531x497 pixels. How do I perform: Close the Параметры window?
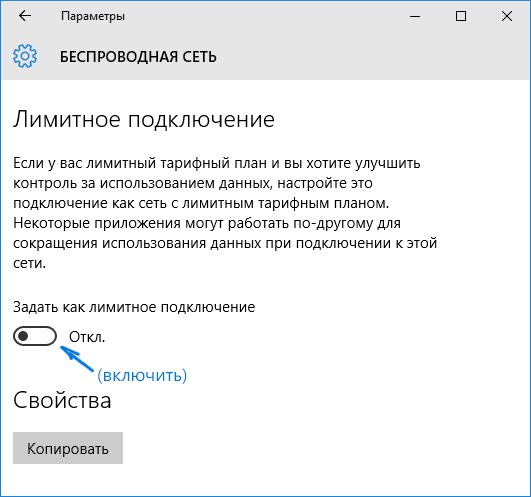coord(507,16)
